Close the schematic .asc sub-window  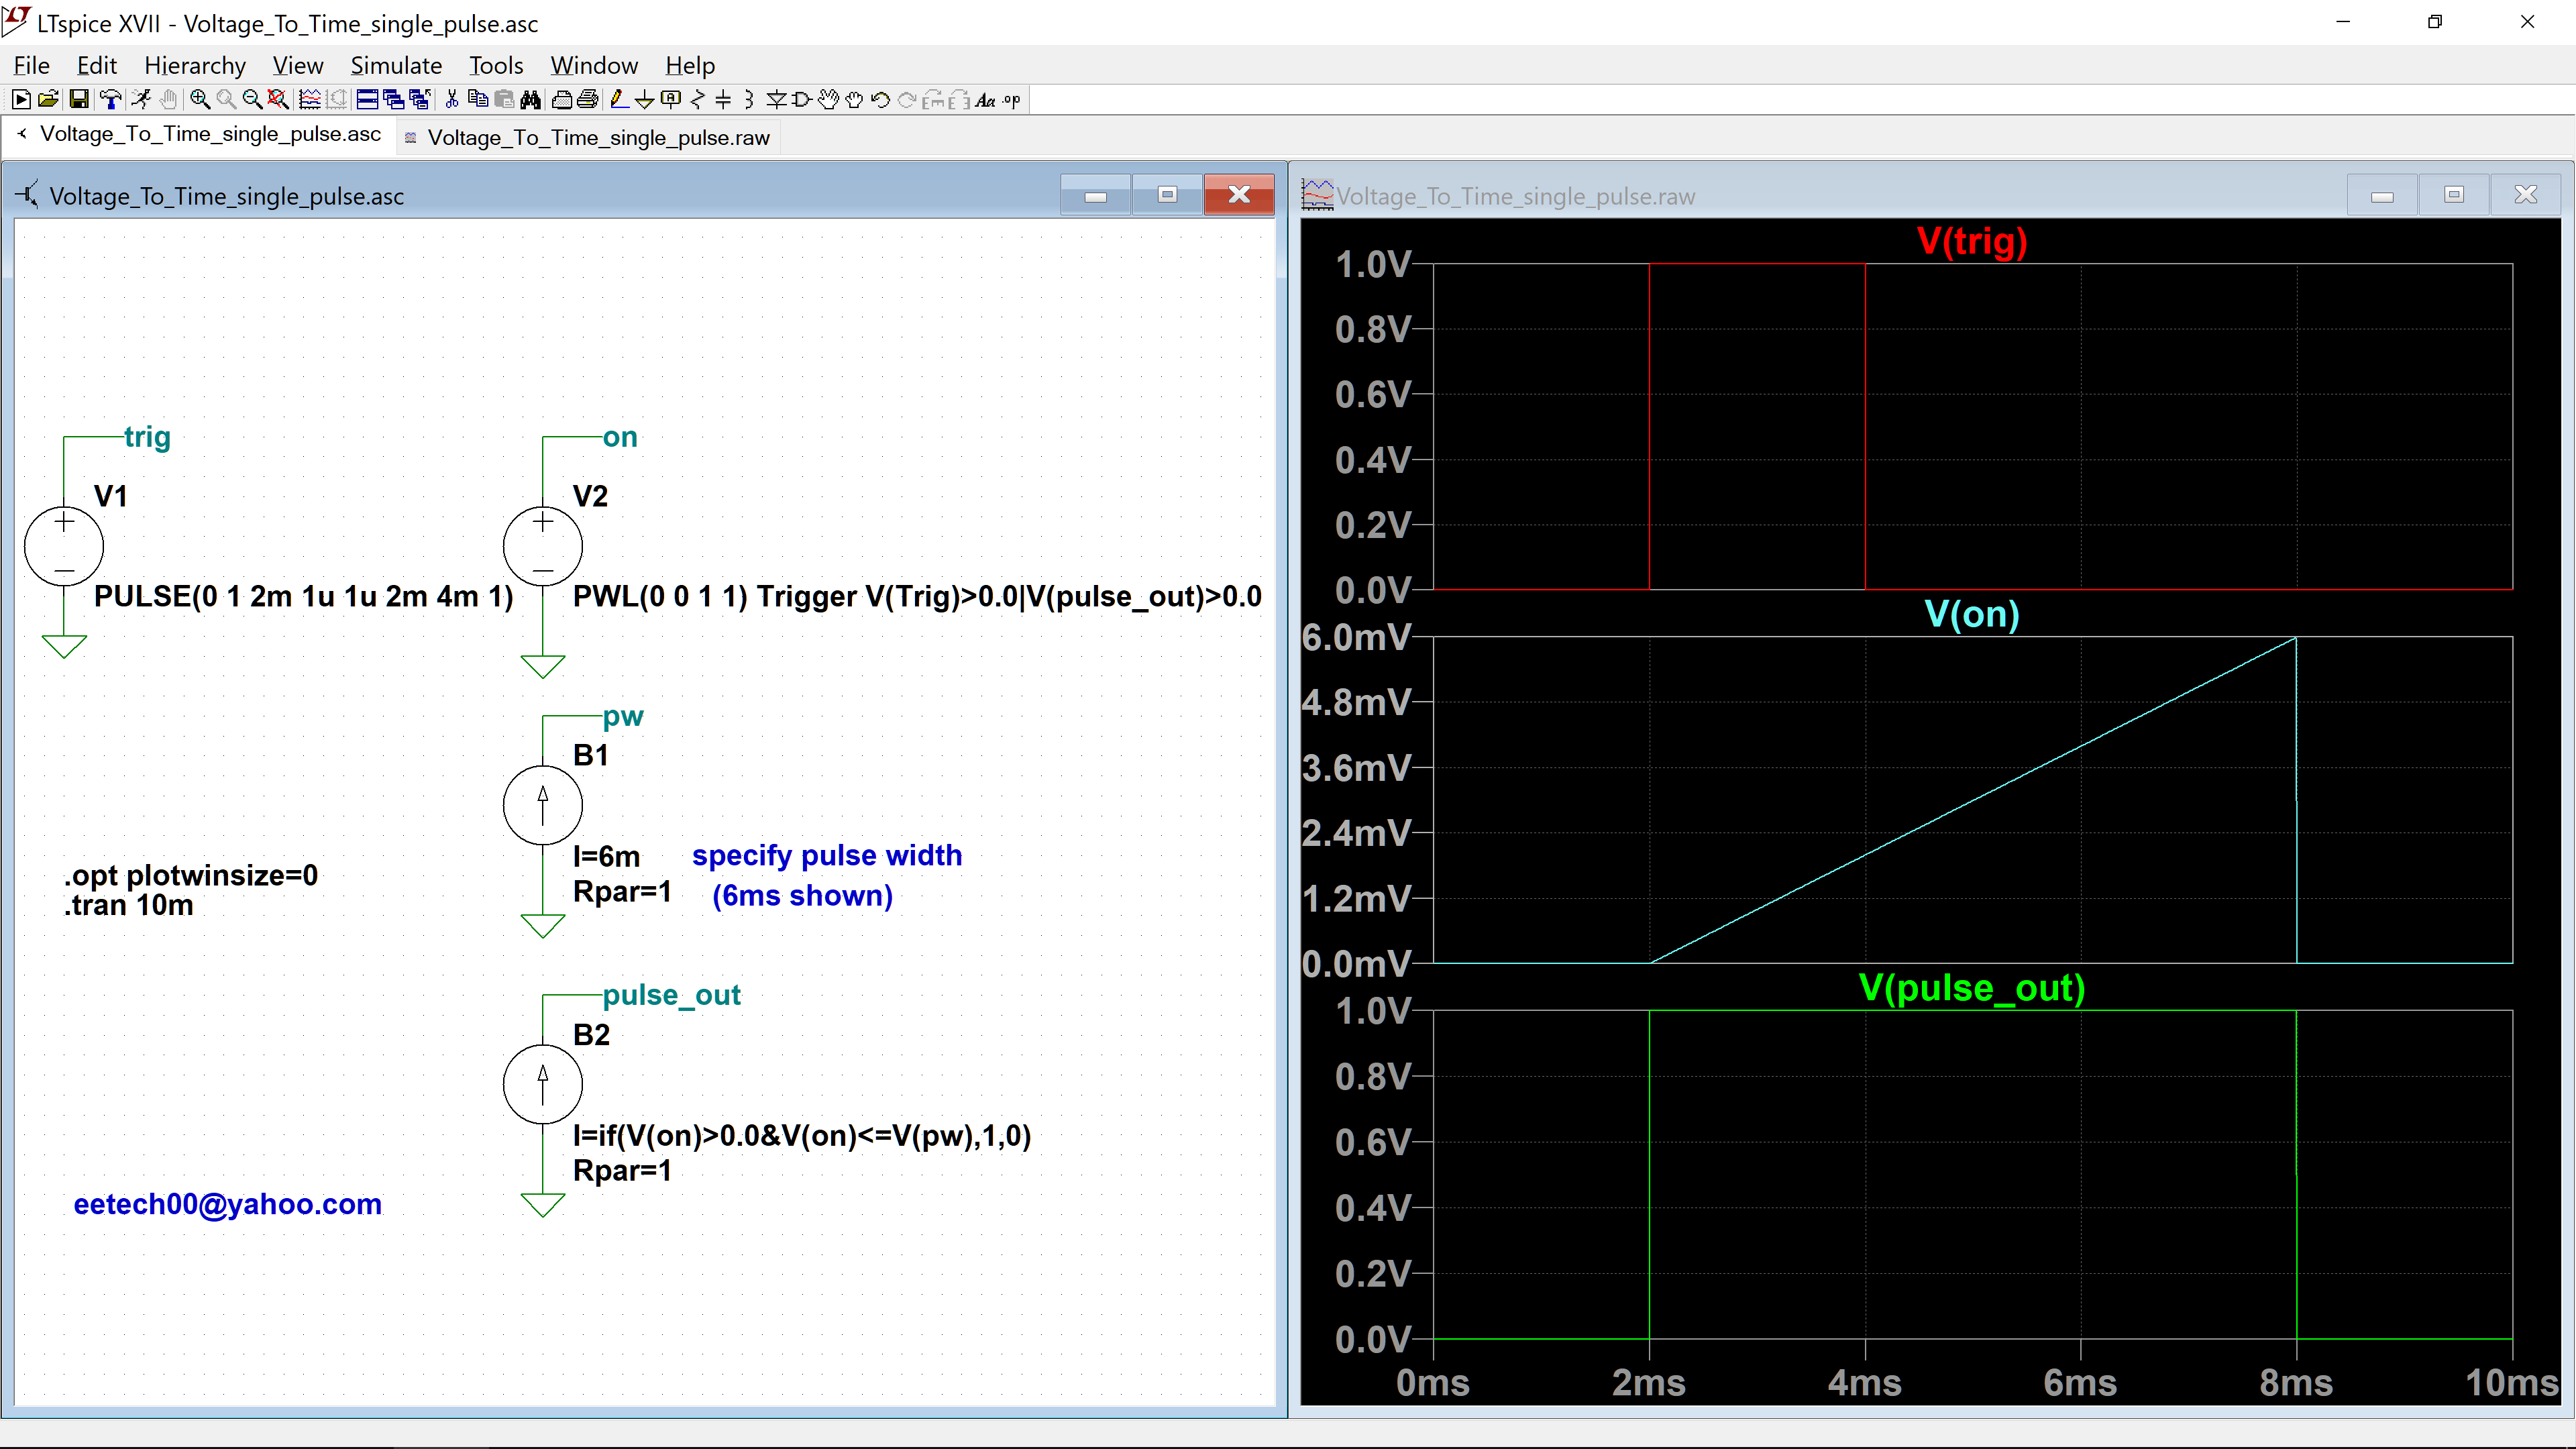tap(1239, 194)
